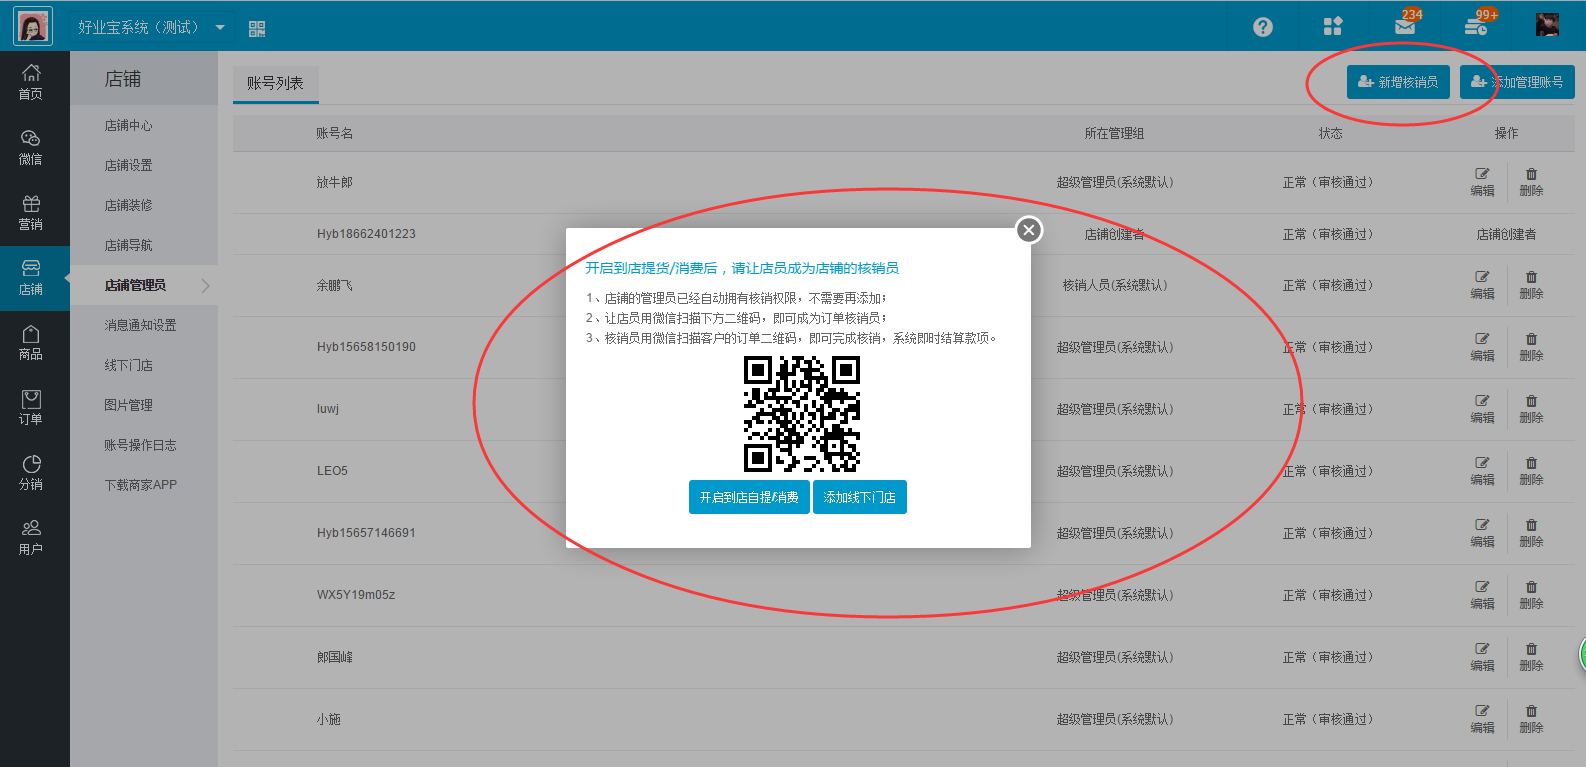Viewport: 1586px width, 767px height.
Task: Click the 店铺创建者 operation cell
Action: [x=1506, y=234]
